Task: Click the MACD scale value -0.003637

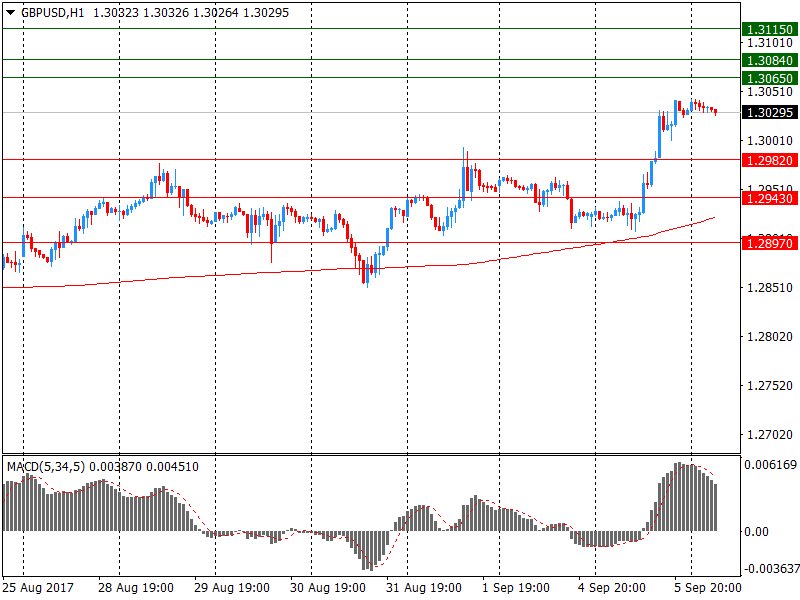Action: coord(771,568)
